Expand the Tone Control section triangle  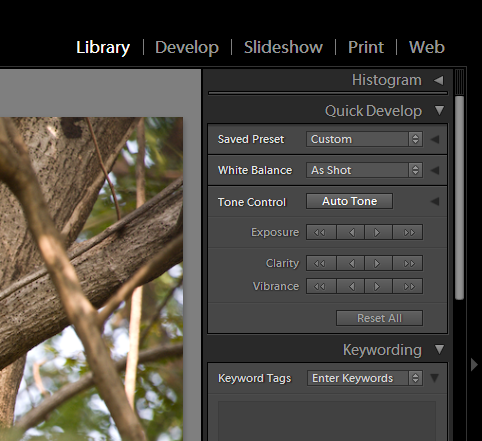[435, 201]
